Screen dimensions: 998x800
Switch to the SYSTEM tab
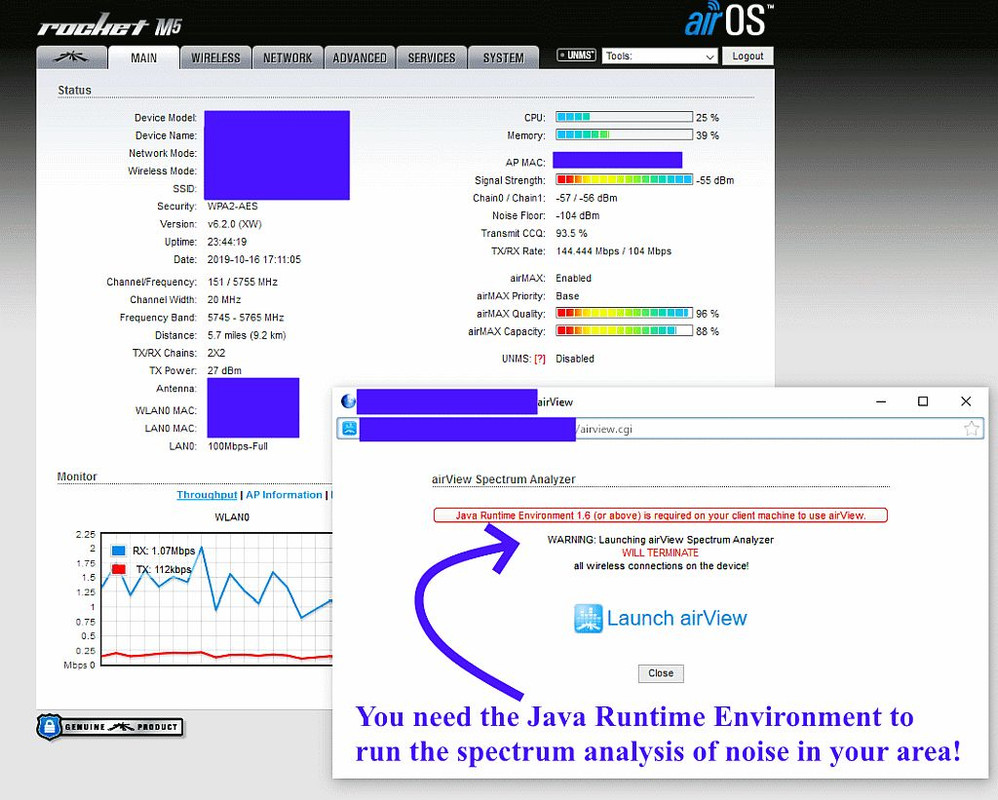503,57
